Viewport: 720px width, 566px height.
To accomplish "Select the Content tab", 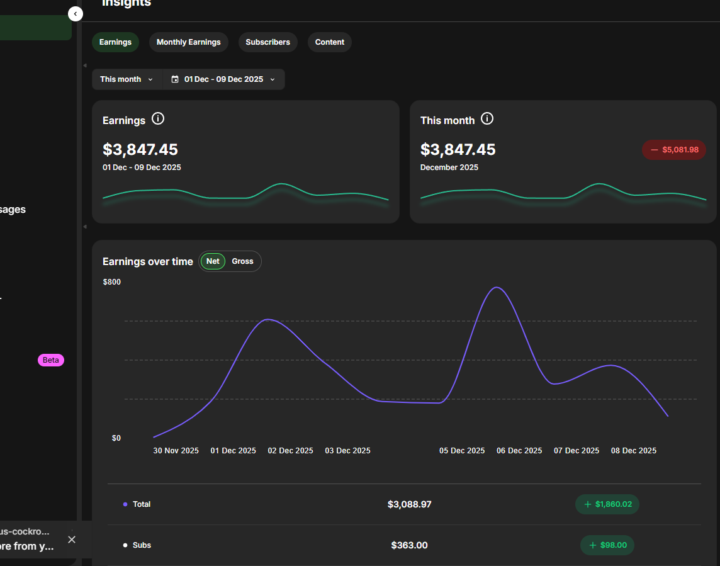I will tap(329, 42).
